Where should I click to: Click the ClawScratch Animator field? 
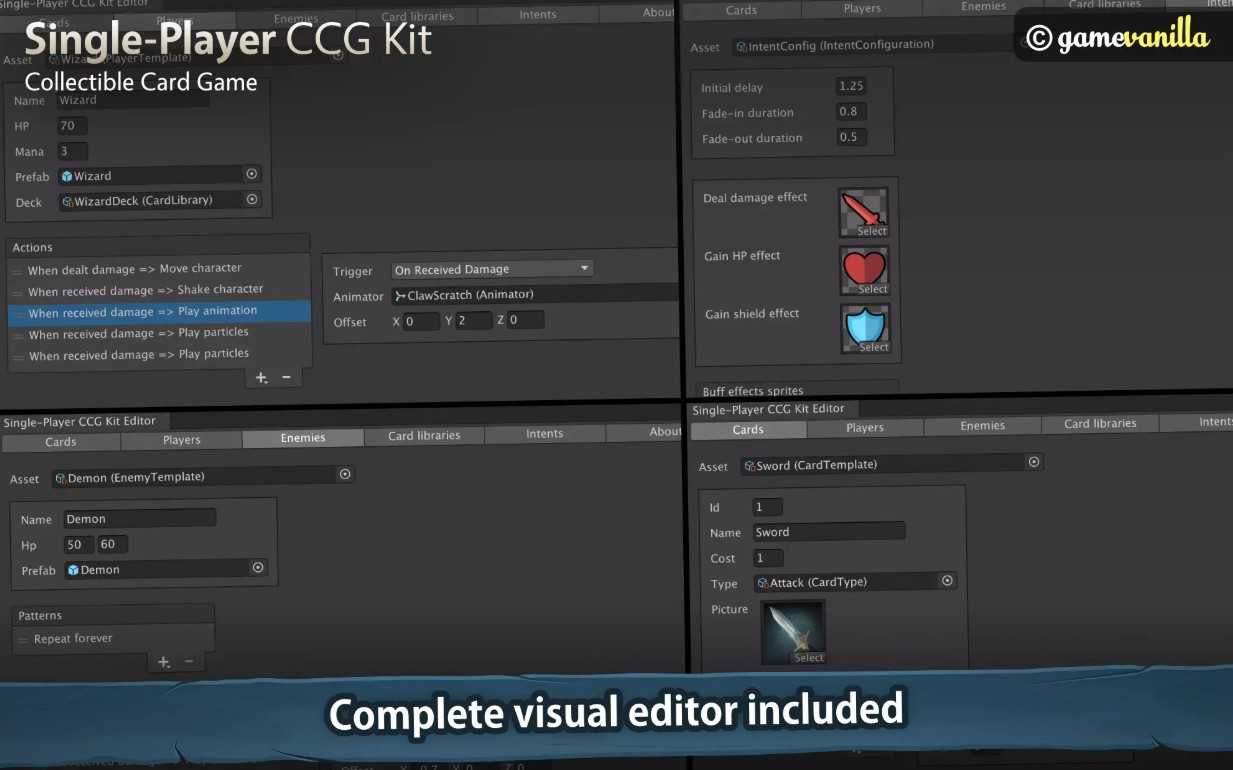tap(535, 294)
